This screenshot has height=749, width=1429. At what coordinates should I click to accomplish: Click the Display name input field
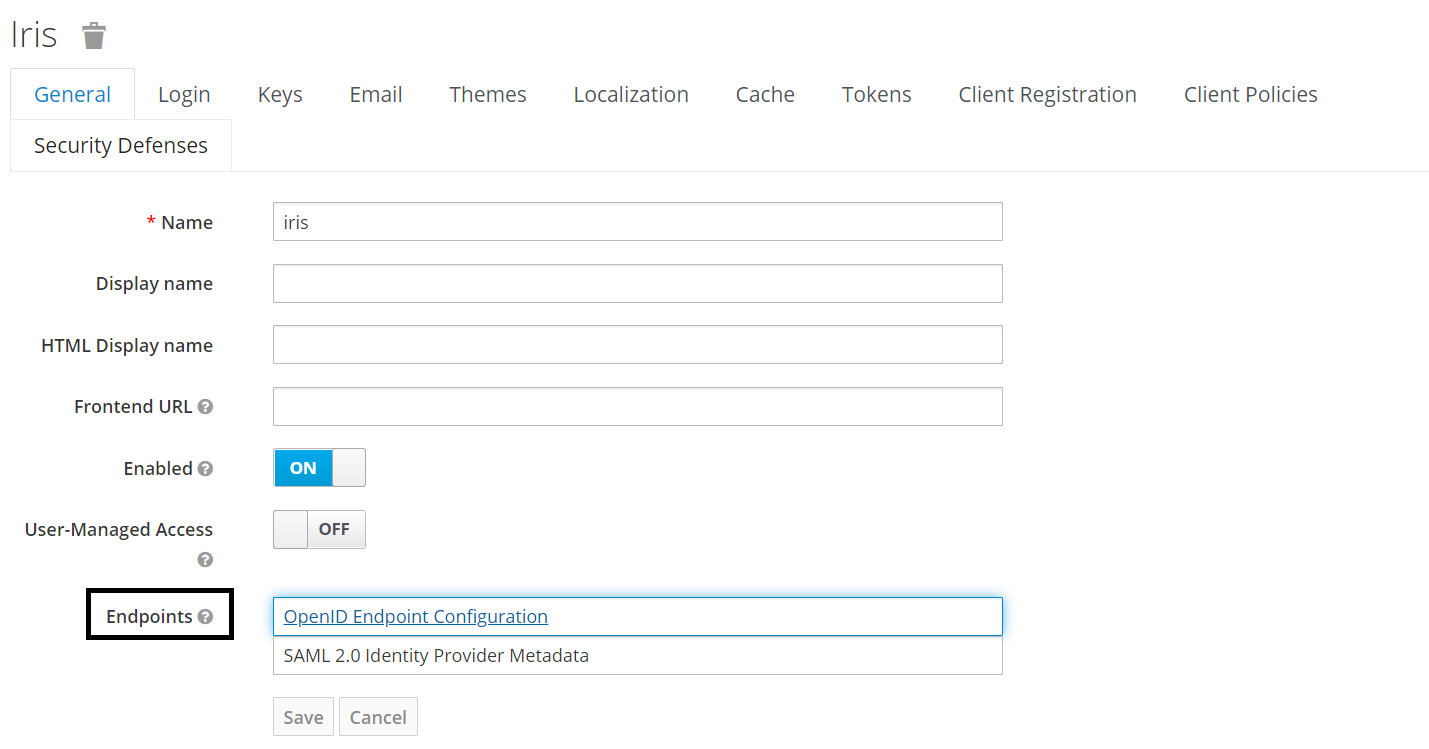tap(637, 284)
